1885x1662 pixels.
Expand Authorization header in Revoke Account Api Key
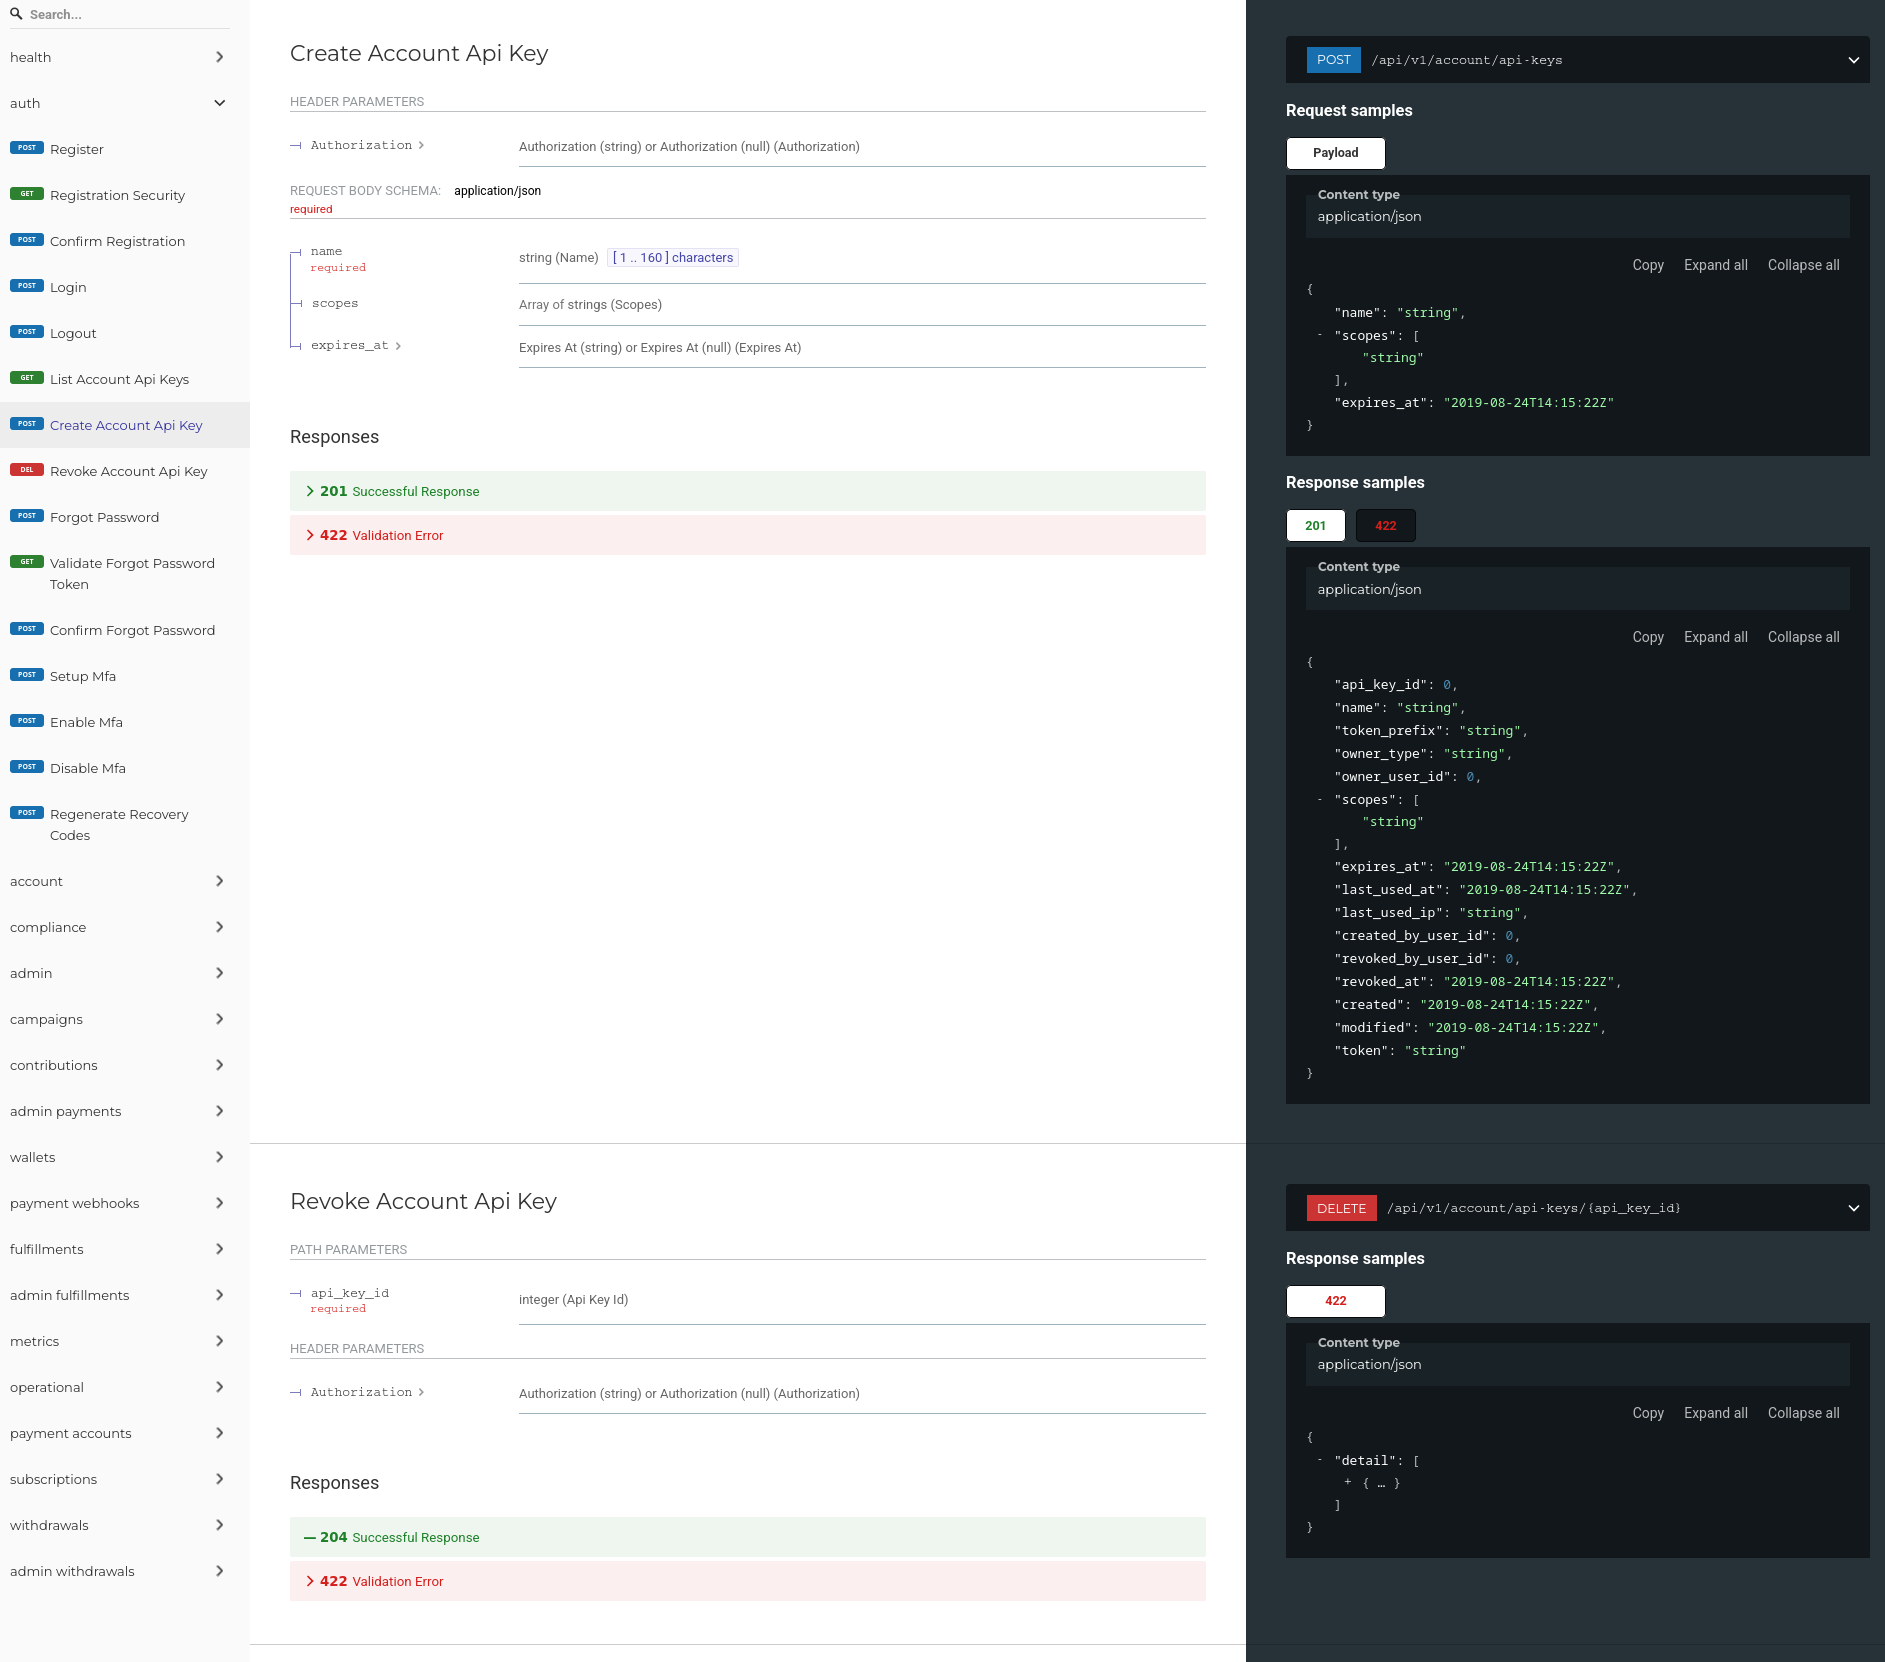point(367,1392)
